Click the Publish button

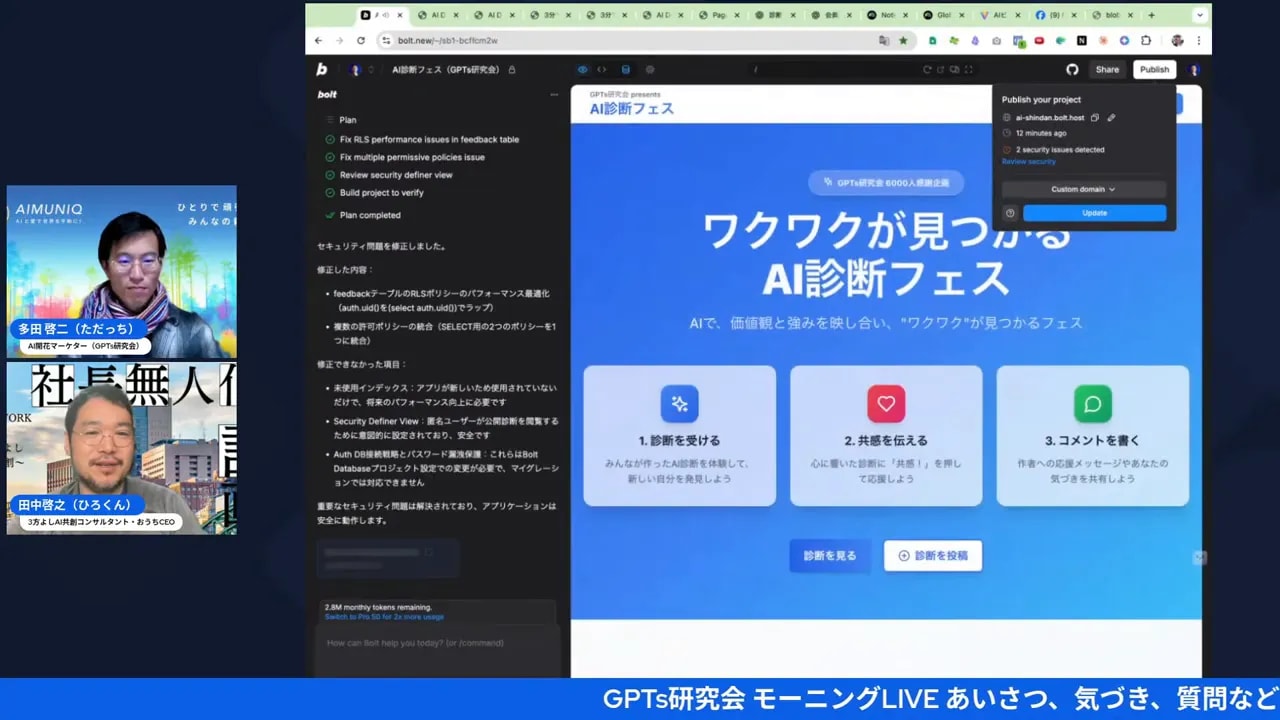coord(1154,69)
